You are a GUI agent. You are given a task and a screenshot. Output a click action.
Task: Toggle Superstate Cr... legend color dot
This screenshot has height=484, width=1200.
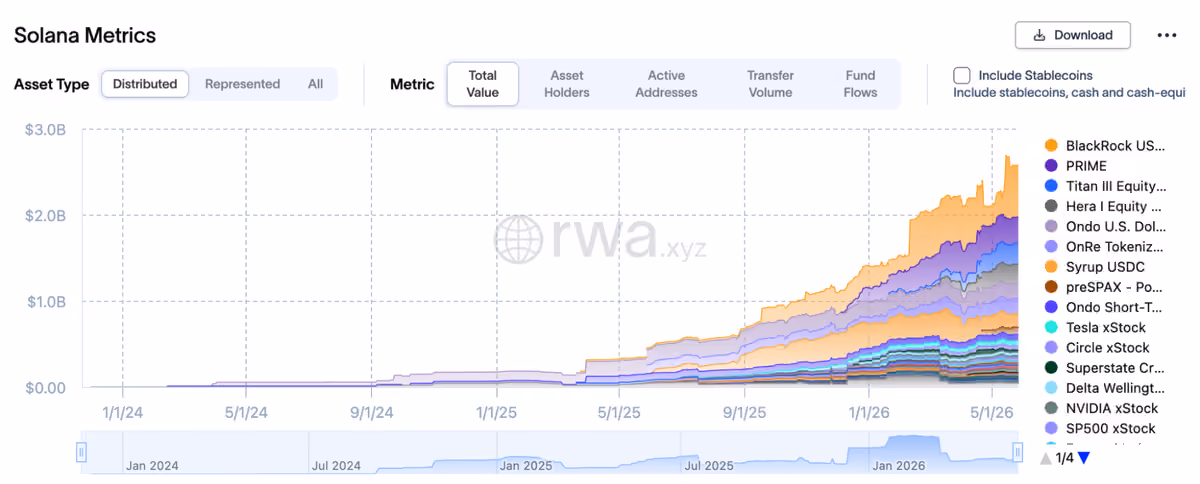(x=1051, y=368)
